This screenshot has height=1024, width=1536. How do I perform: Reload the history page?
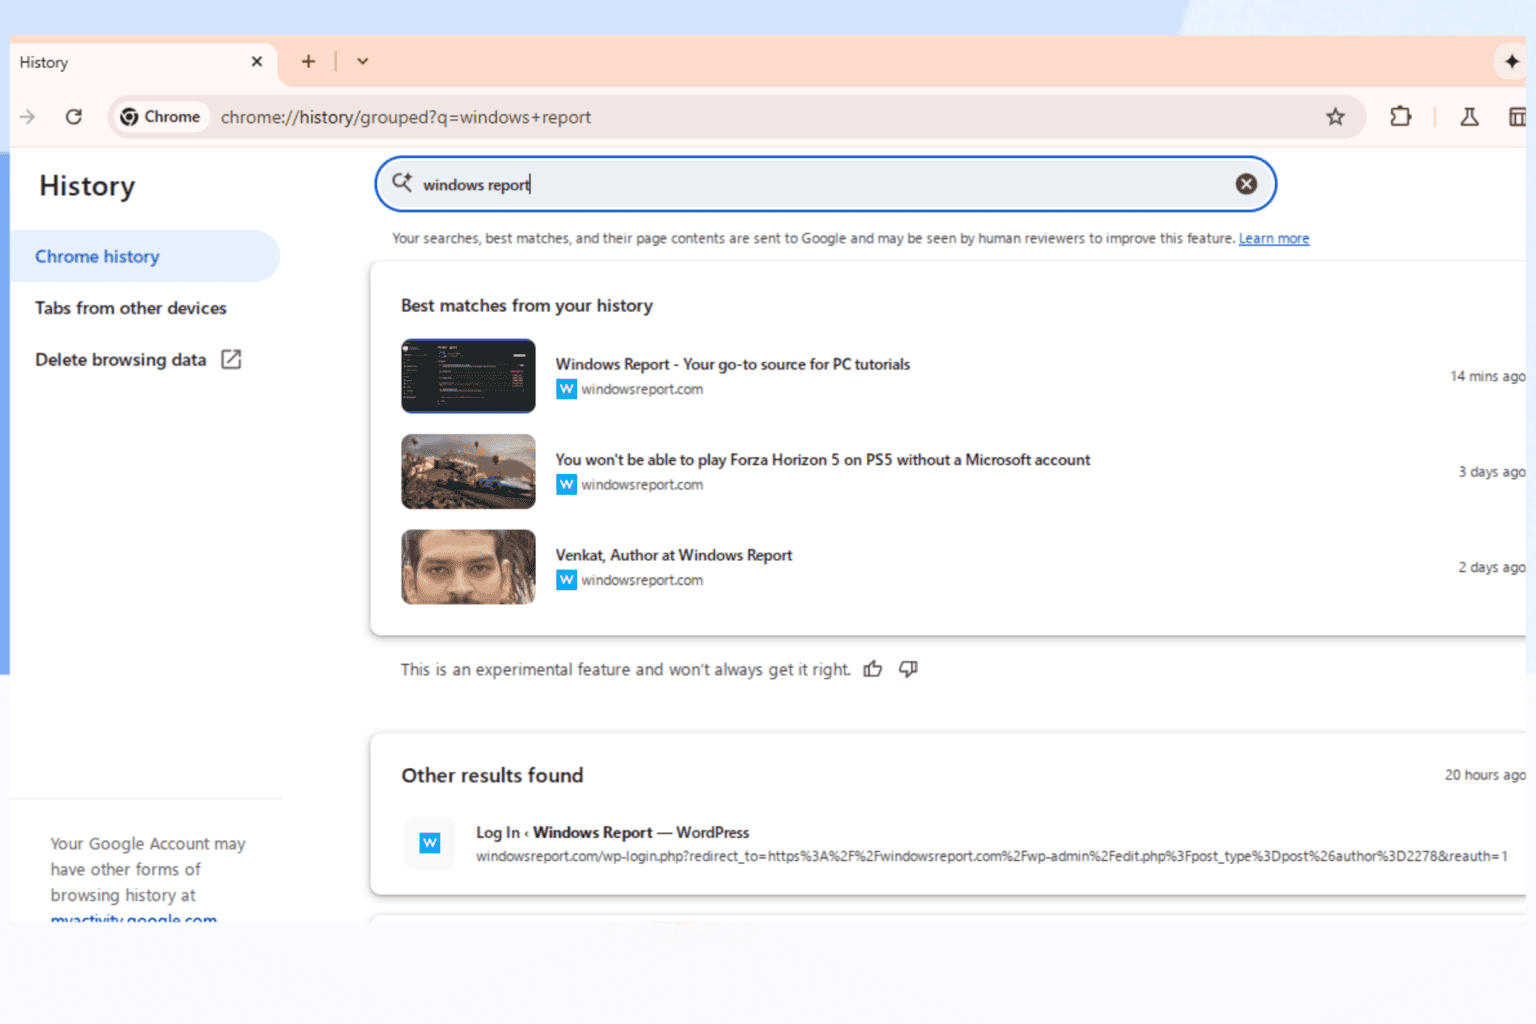74,117
